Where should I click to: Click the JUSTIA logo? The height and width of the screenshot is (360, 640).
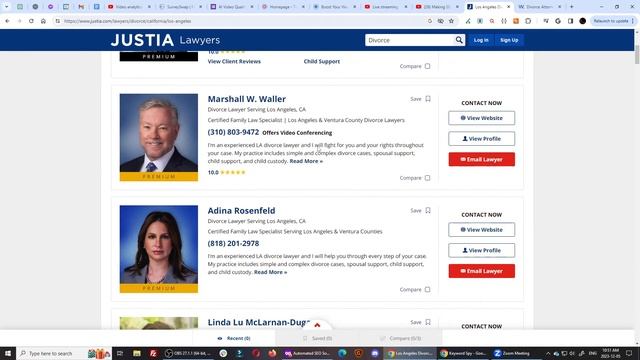[x=142, y=40]
